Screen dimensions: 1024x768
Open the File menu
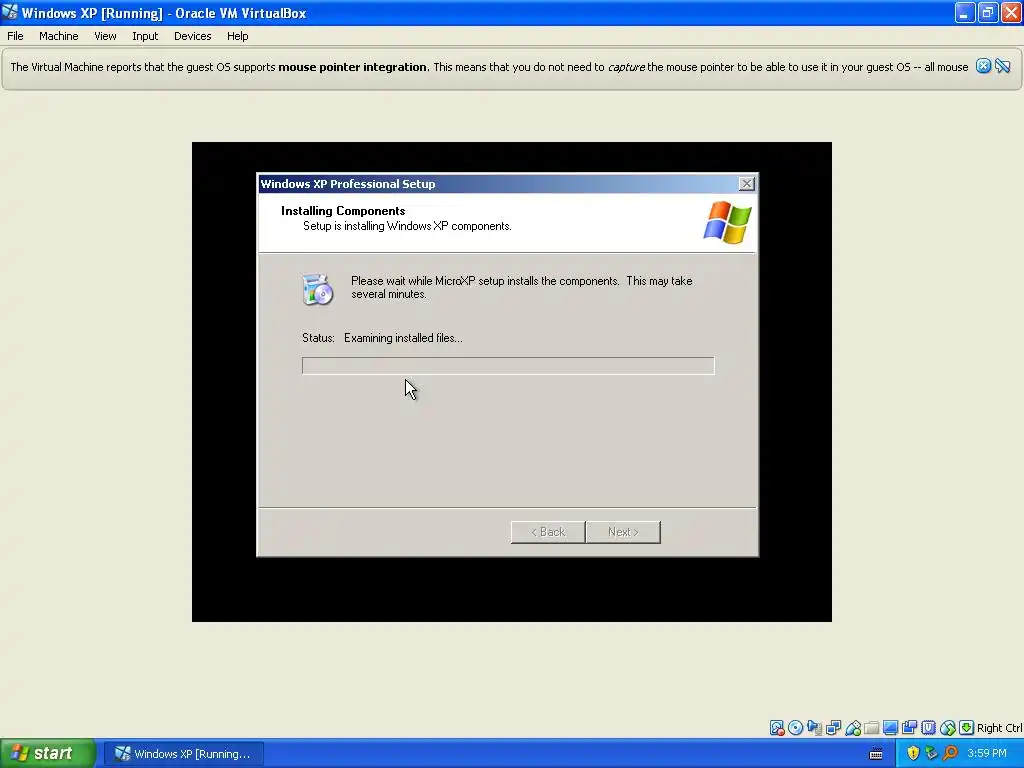[15, 36]
